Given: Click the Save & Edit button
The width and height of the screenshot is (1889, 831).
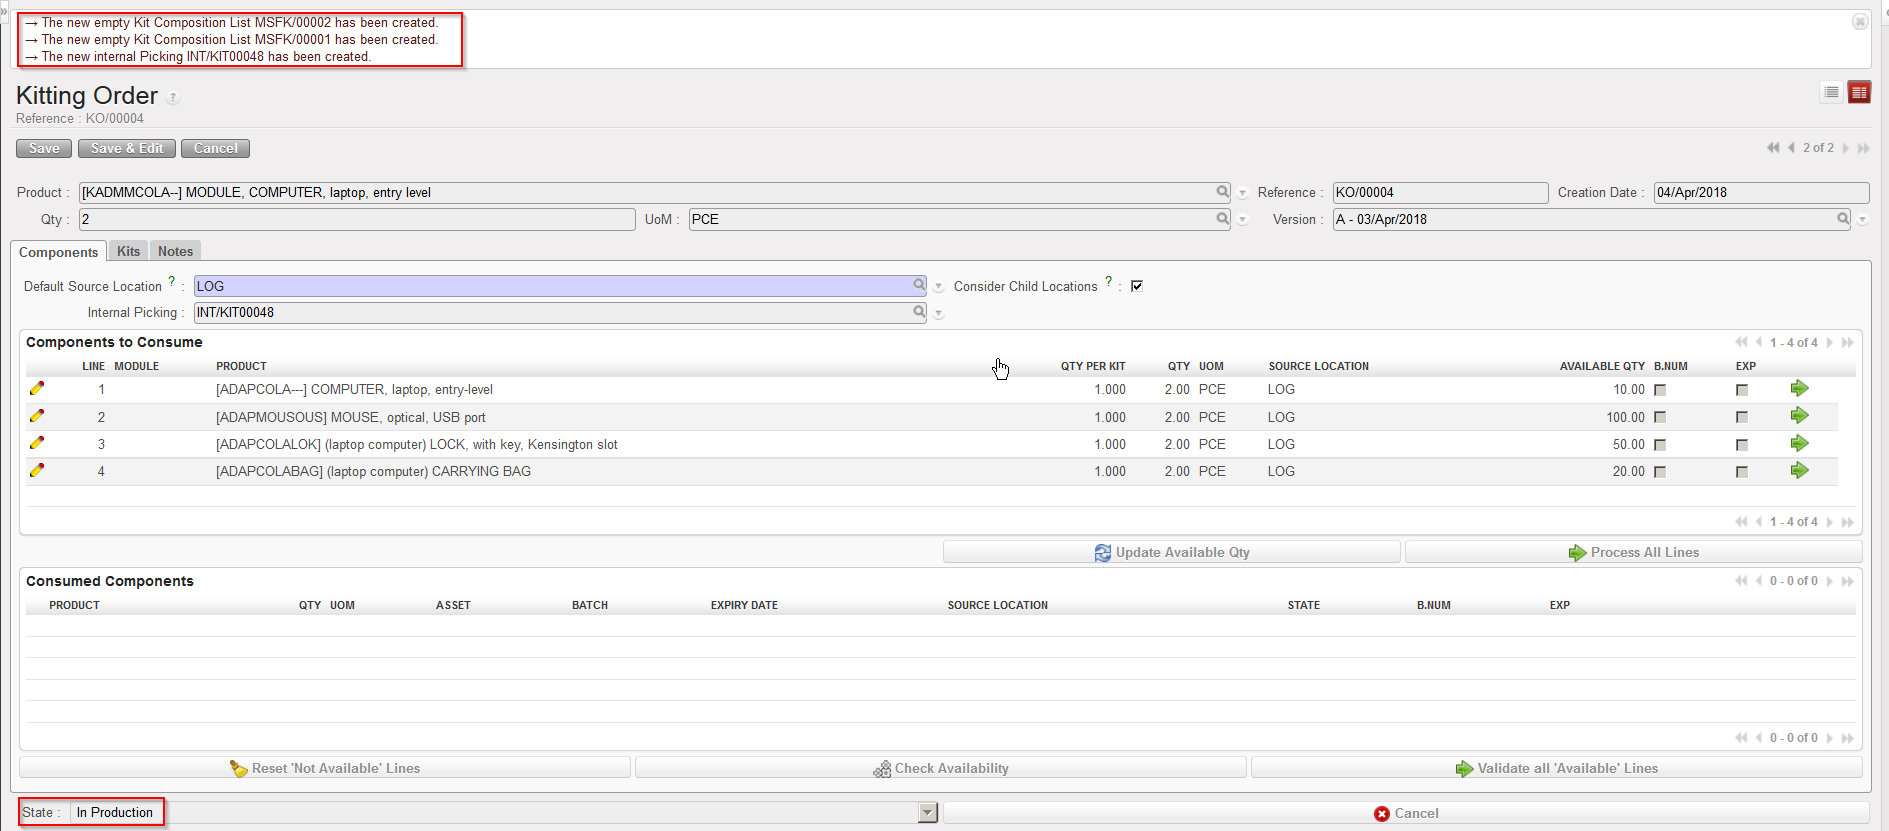Looking at the screenshot, I should click(x=127, y=149).
